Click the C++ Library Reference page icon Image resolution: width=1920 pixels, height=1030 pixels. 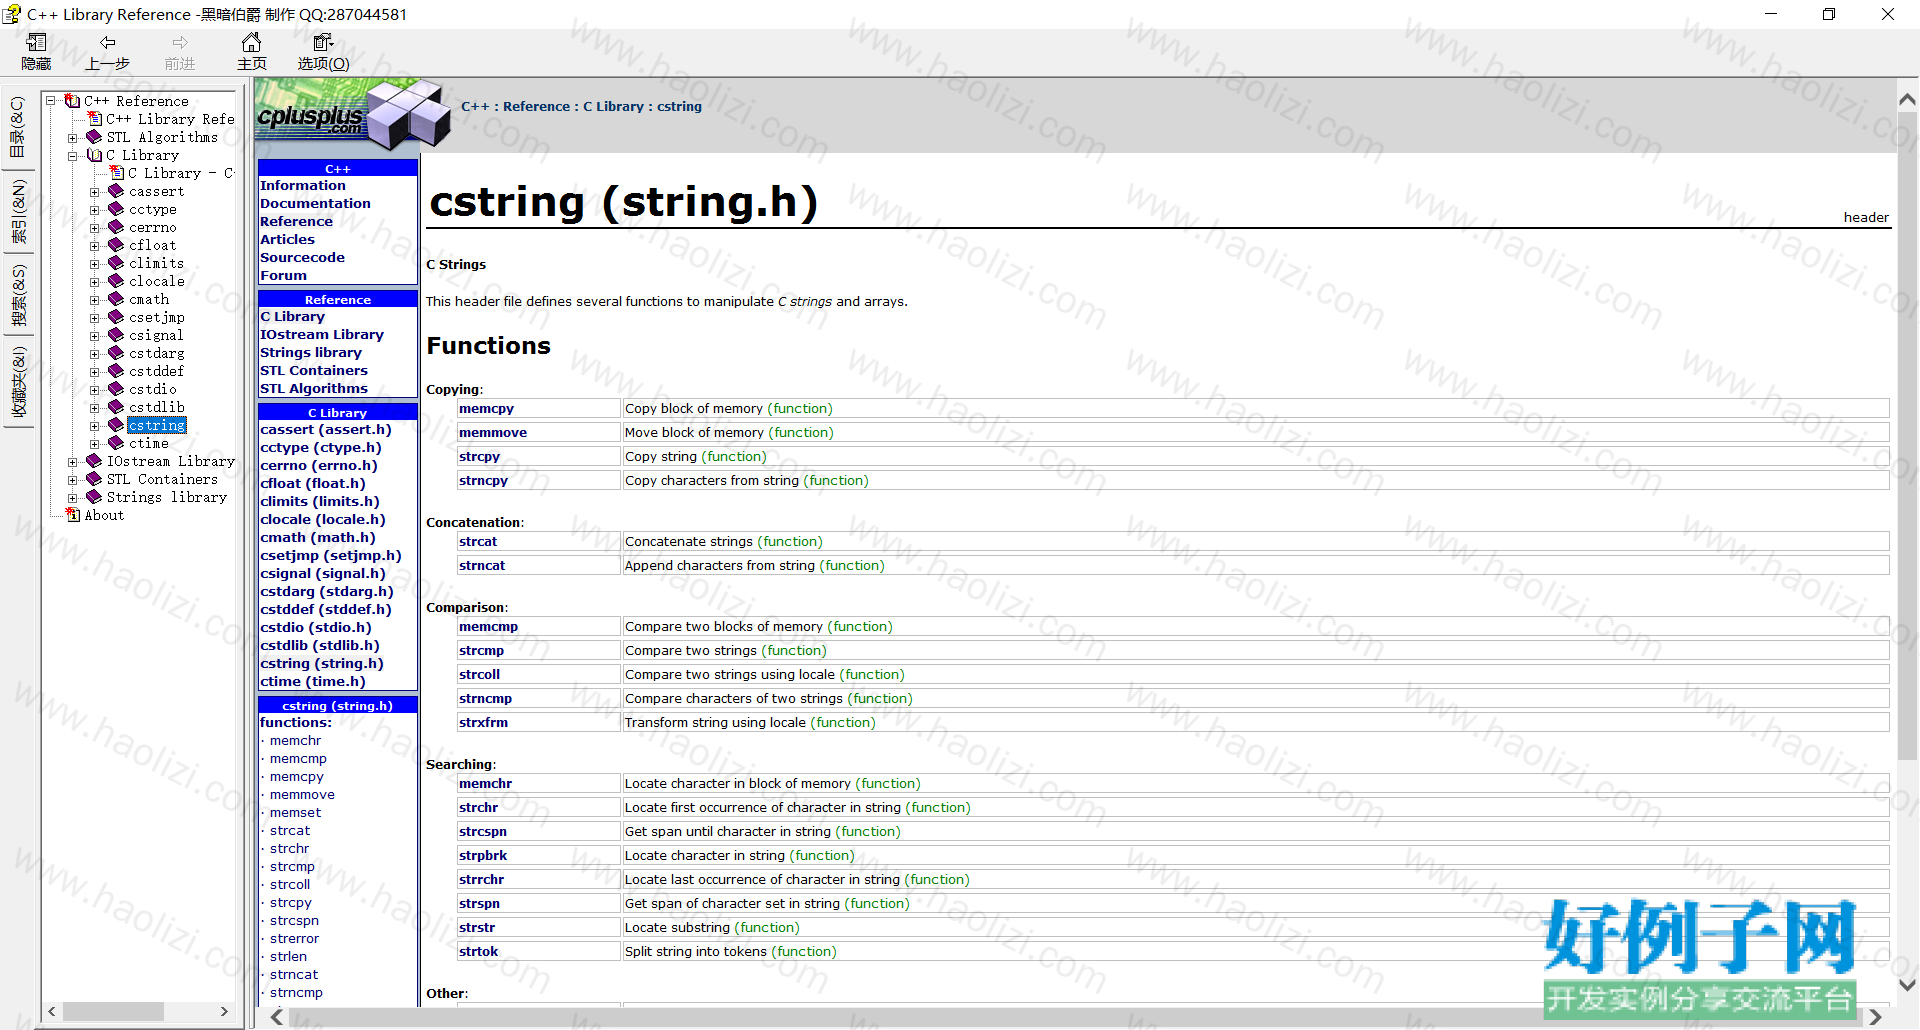pyautogui.click(x=95, y=119)
